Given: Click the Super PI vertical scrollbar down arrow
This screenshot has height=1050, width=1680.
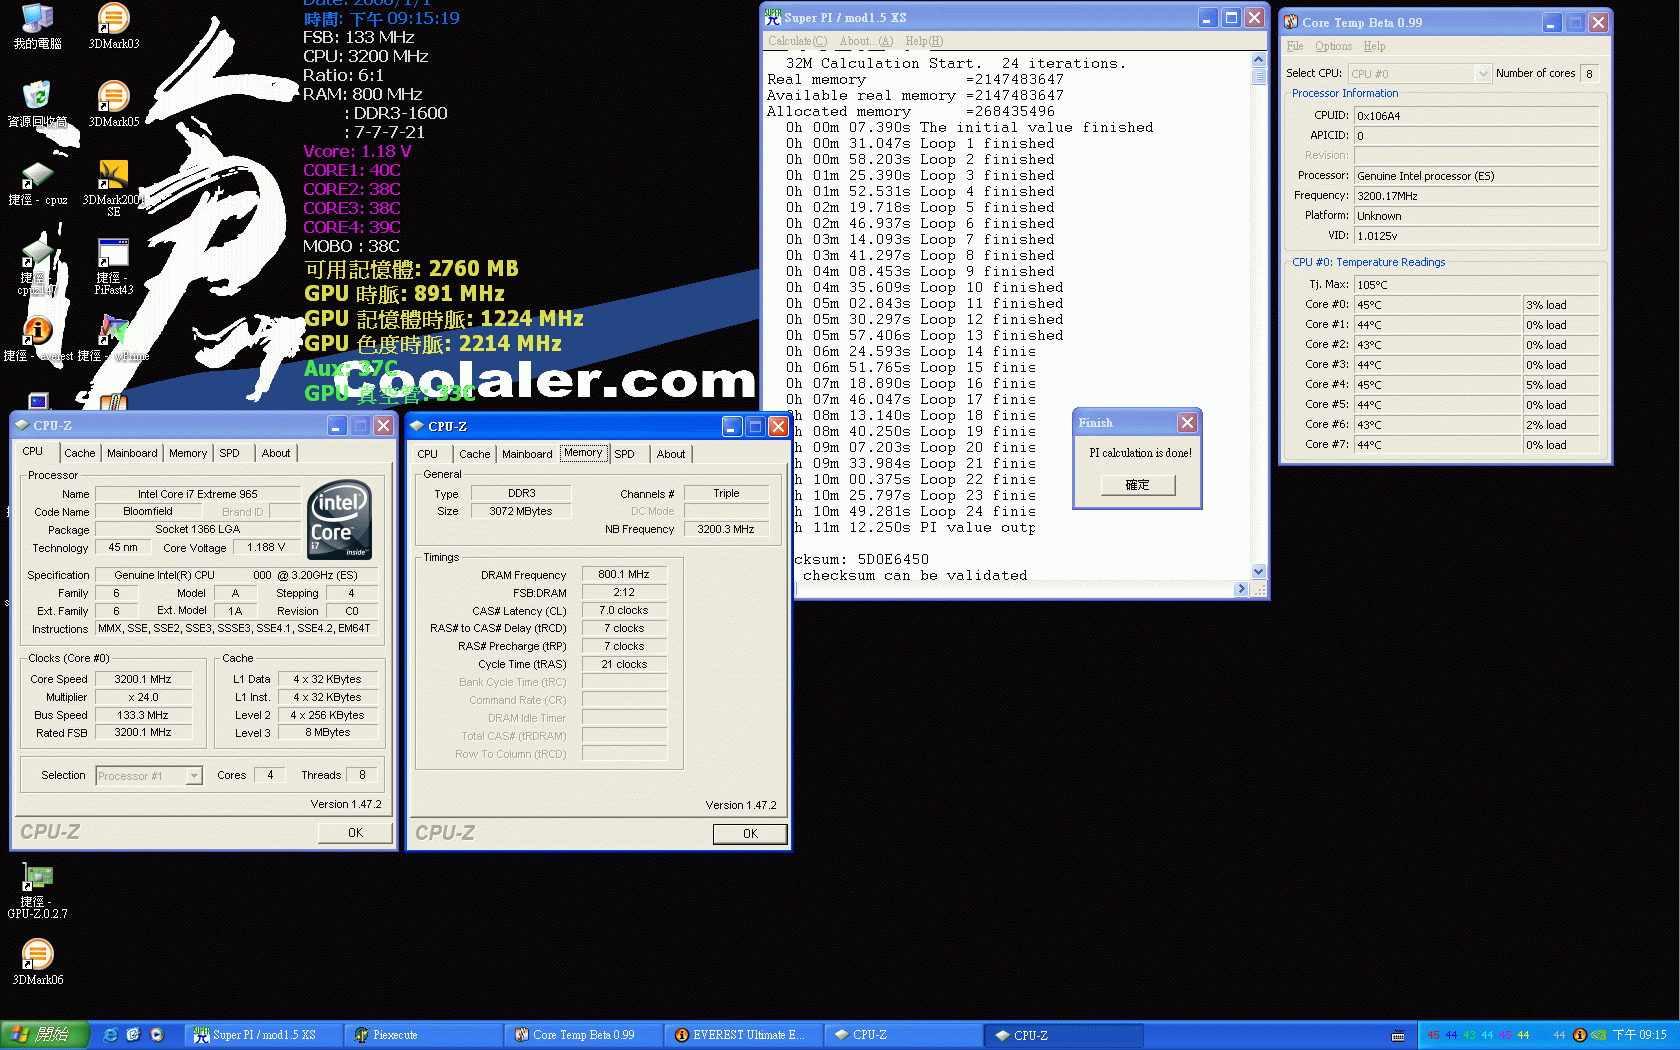Looking at the screenshot, I should 1258,571.
